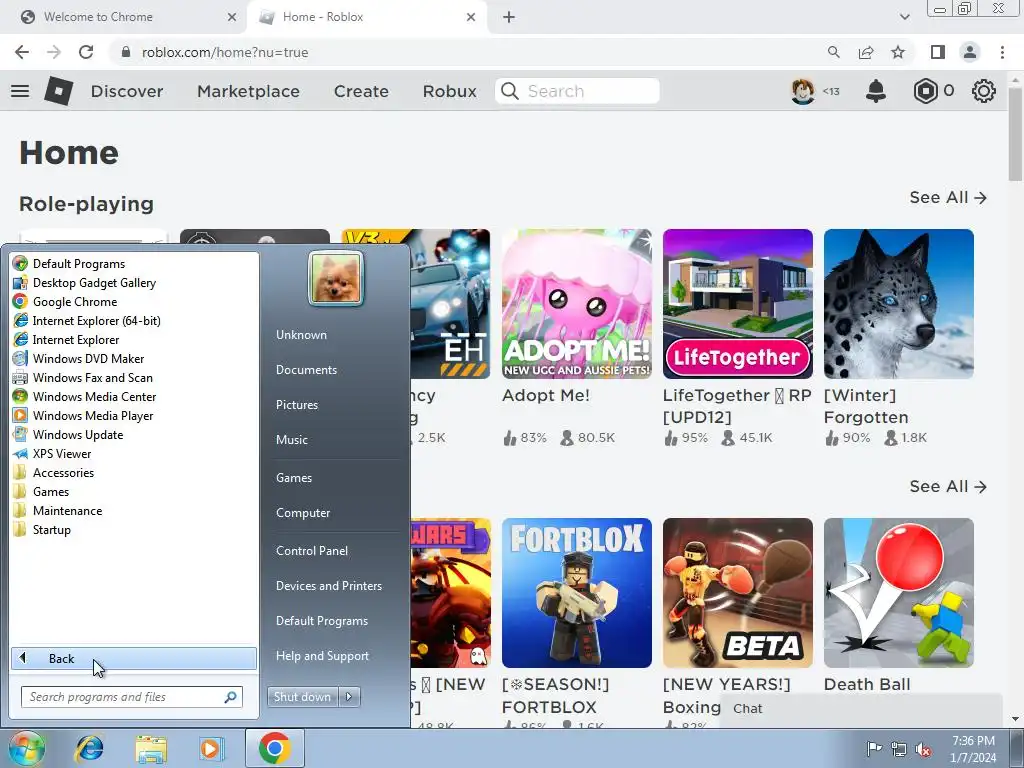Viewport: 1024px width, 768px height.
Task: Open the Chrome profile icon
Action: point(970,52)
